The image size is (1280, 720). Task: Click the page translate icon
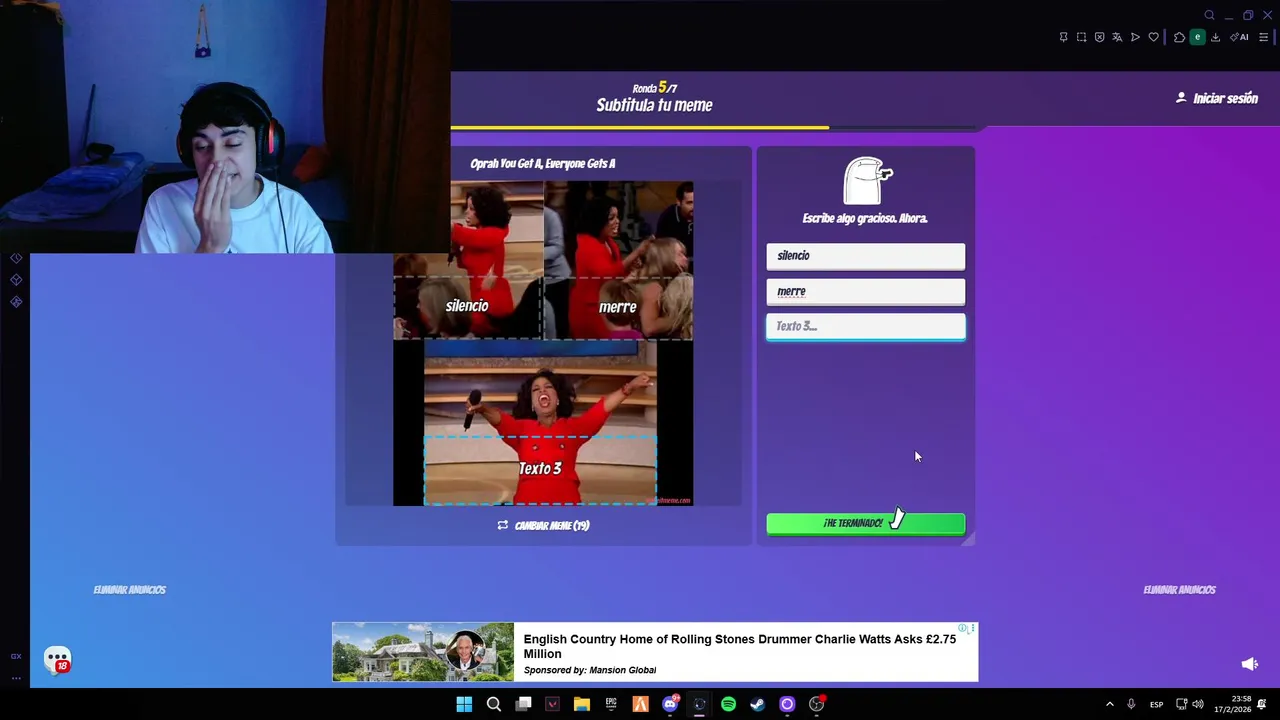(1117, 37)
